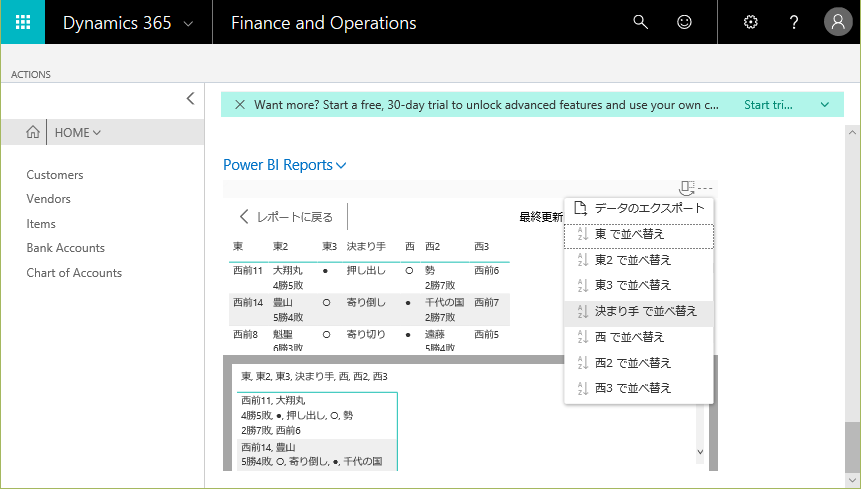
Task: Select the 千代の国 cell
Action: point(444,302)
